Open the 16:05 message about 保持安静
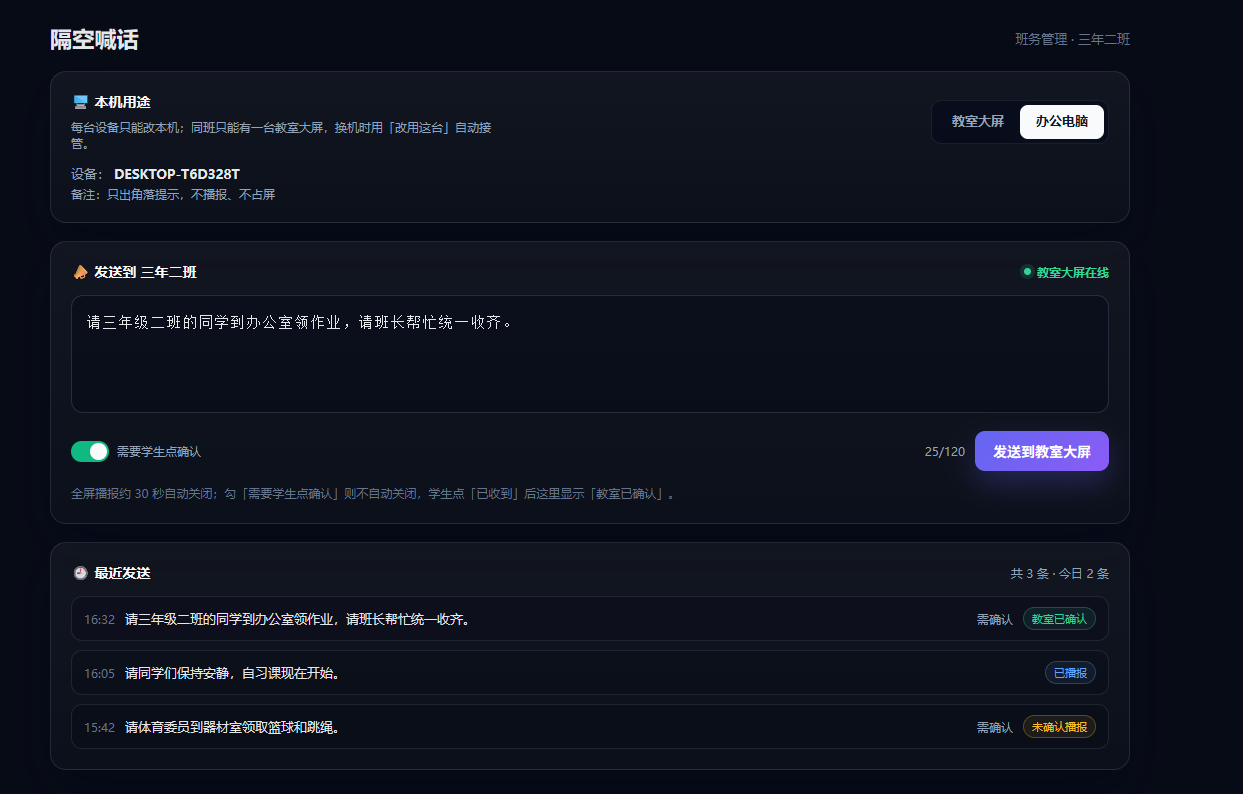1243x794 pixels. [x=590, y=673]
